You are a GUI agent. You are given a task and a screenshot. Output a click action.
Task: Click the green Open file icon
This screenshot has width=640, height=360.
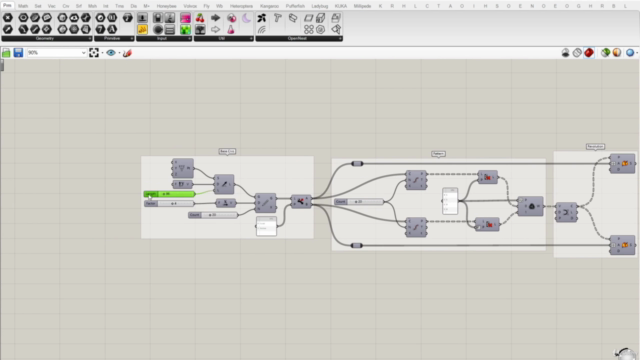(x=6, y=53)
